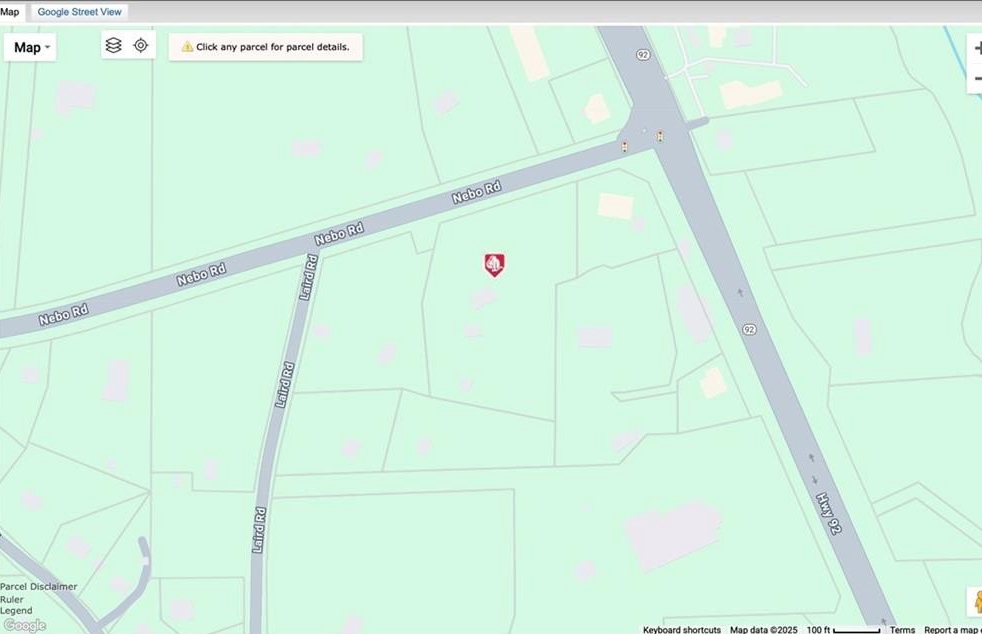Image resolution: width=982 pixels, height=634 pixels.
Task: Open the Terms link
Action: click(x=902, y=630)
